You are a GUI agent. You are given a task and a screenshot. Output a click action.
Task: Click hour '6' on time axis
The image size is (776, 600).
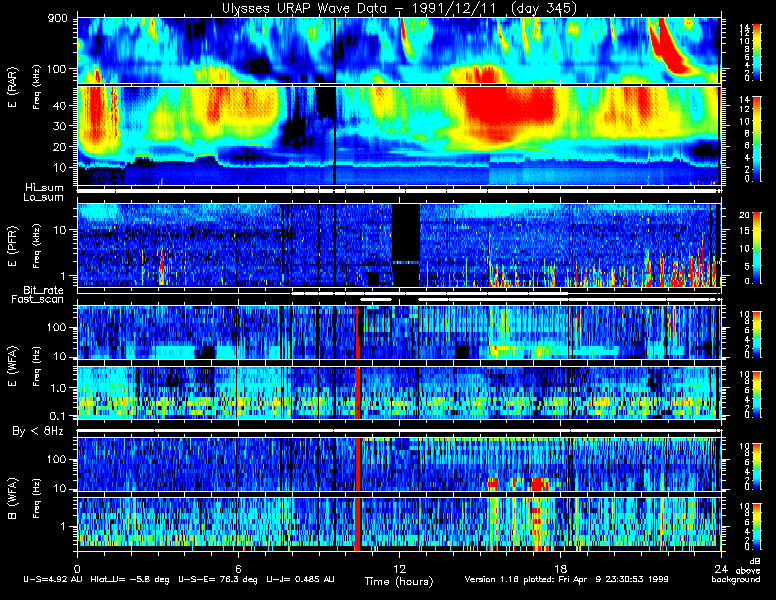(x=238, y=569)
